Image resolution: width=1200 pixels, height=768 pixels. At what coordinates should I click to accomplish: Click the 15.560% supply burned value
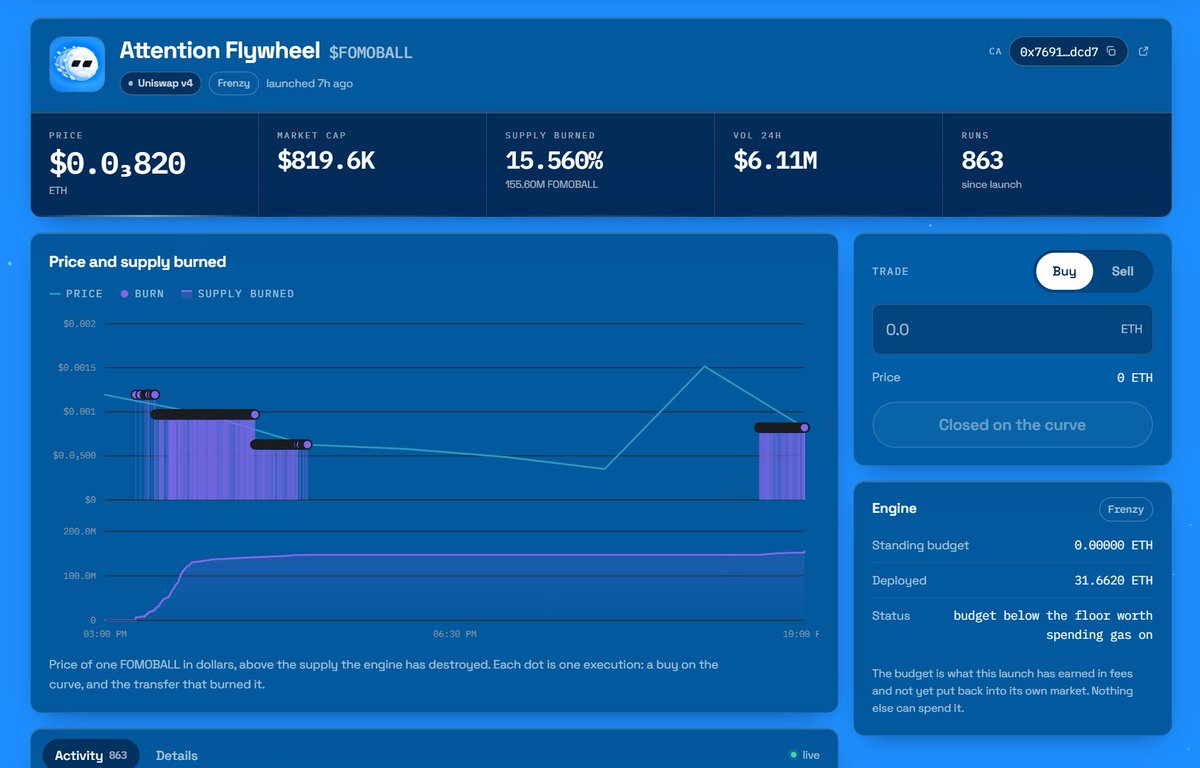click(x=554, y=160)
